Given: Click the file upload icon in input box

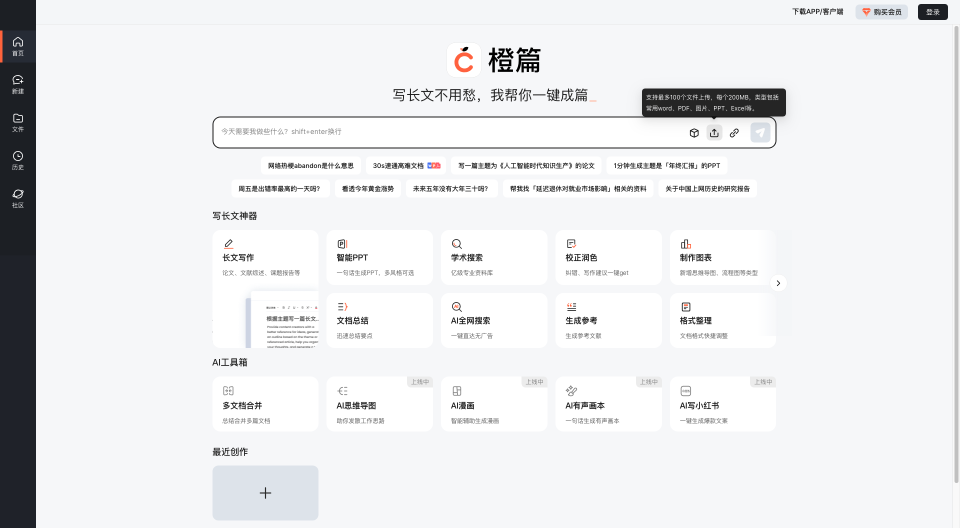Looking at the screenshot, I should [x=714, y=133].
